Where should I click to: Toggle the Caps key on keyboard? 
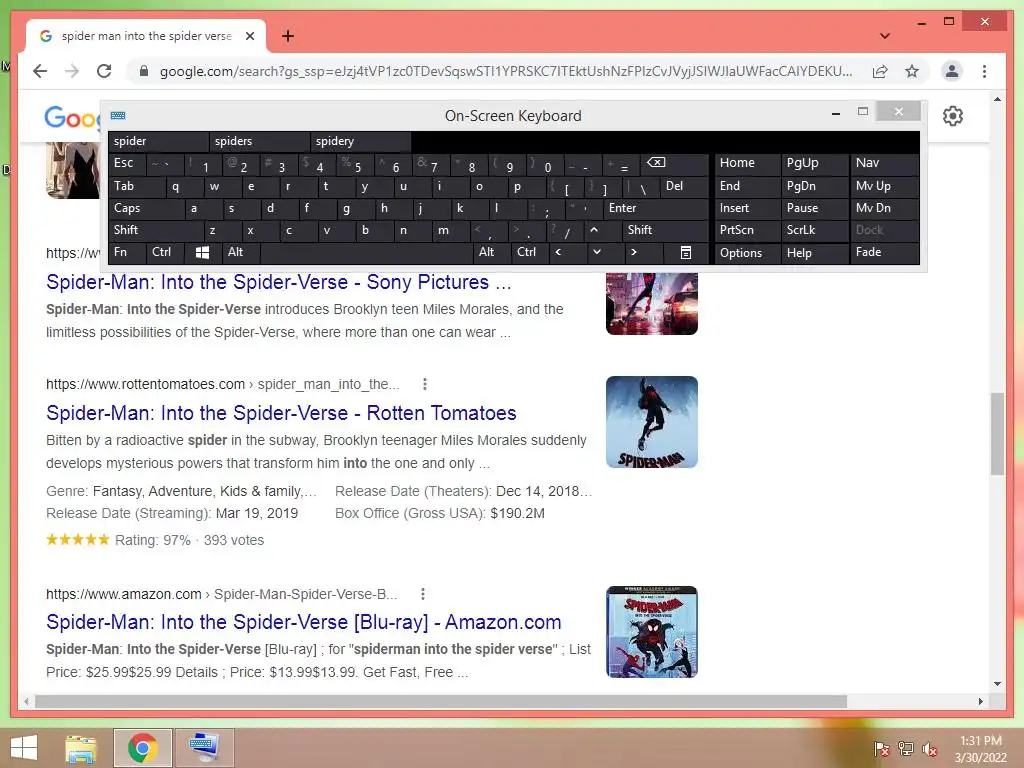(146, 208)
